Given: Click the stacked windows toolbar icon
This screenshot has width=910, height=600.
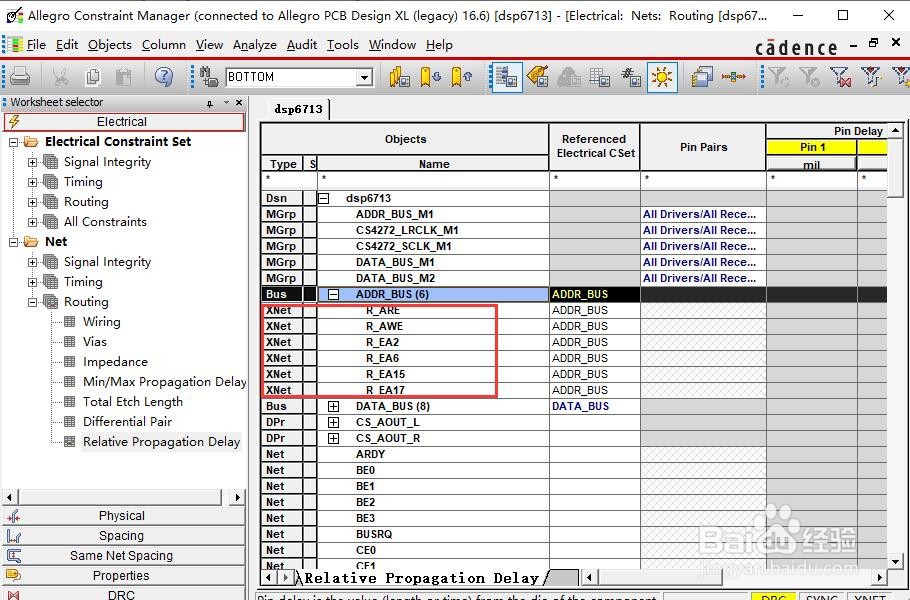Looking at the screenshot, I should pyautogui.click(x=702, y=77).
